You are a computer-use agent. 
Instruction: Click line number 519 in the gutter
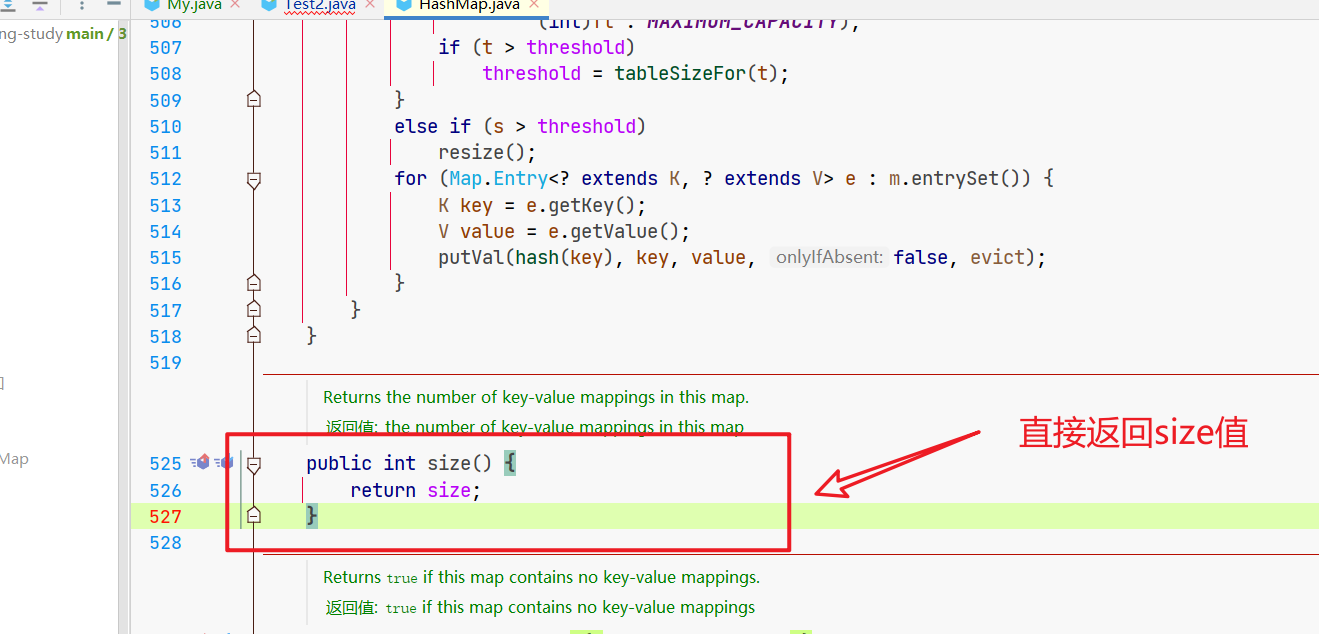pos(165,363)
